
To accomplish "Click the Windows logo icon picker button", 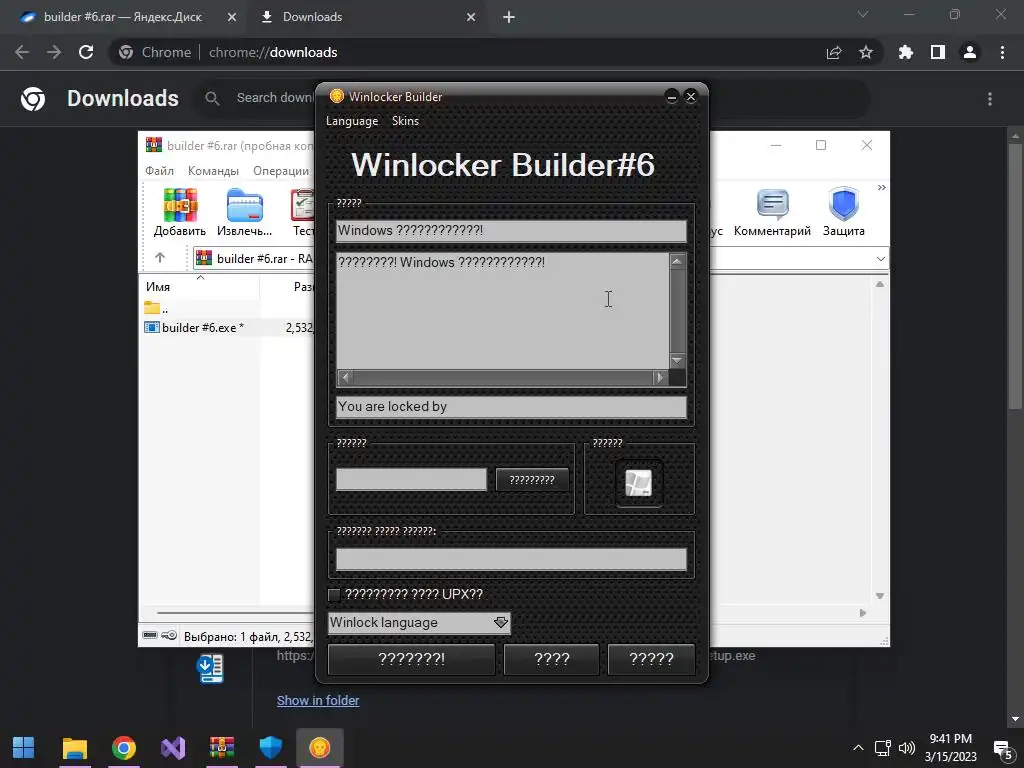I will coord(638,483).
